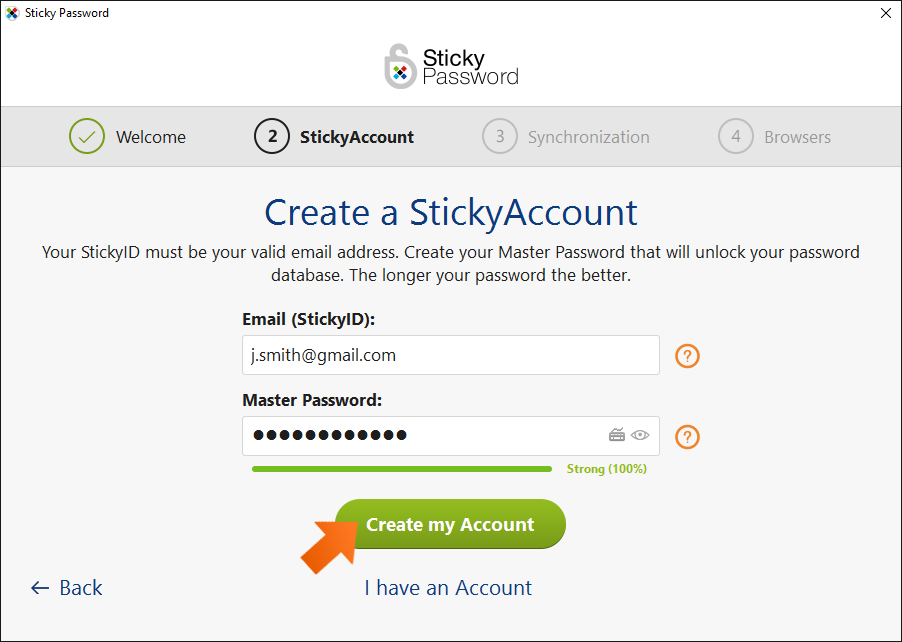Click the Create my Account button
The width and height of the screenshot is (902, 642).
tap(450, 524)
